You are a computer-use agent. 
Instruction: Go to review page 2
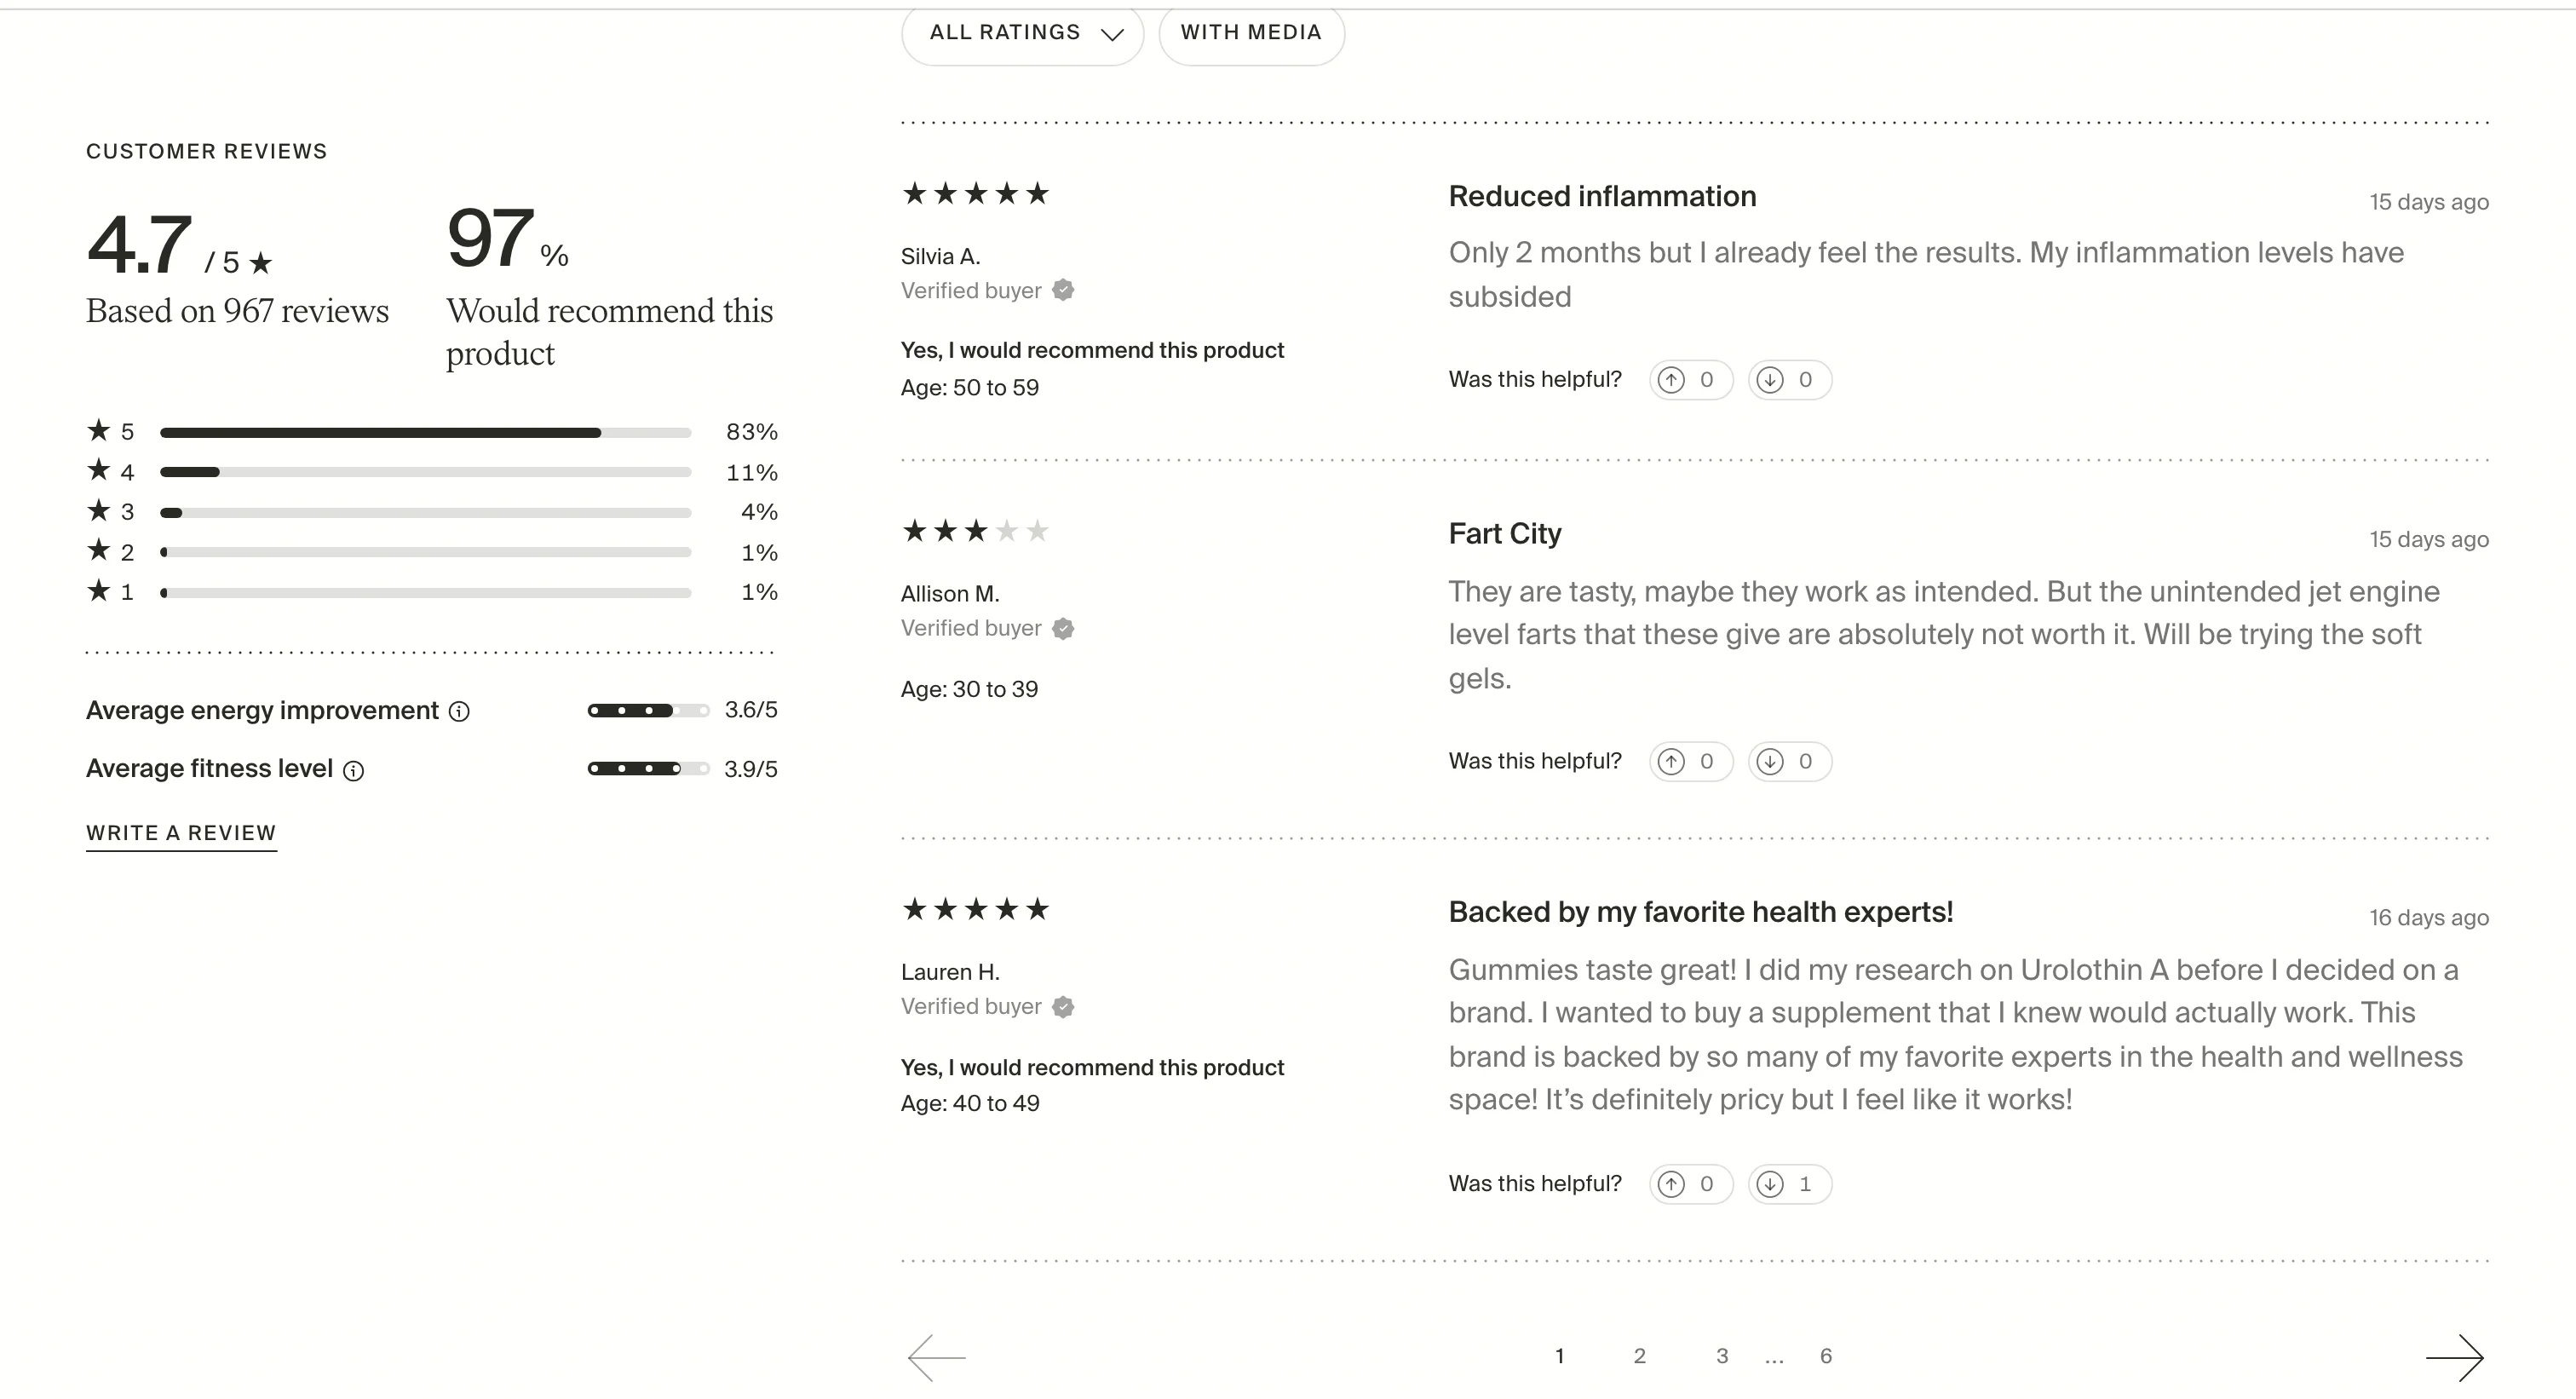1639,1357
